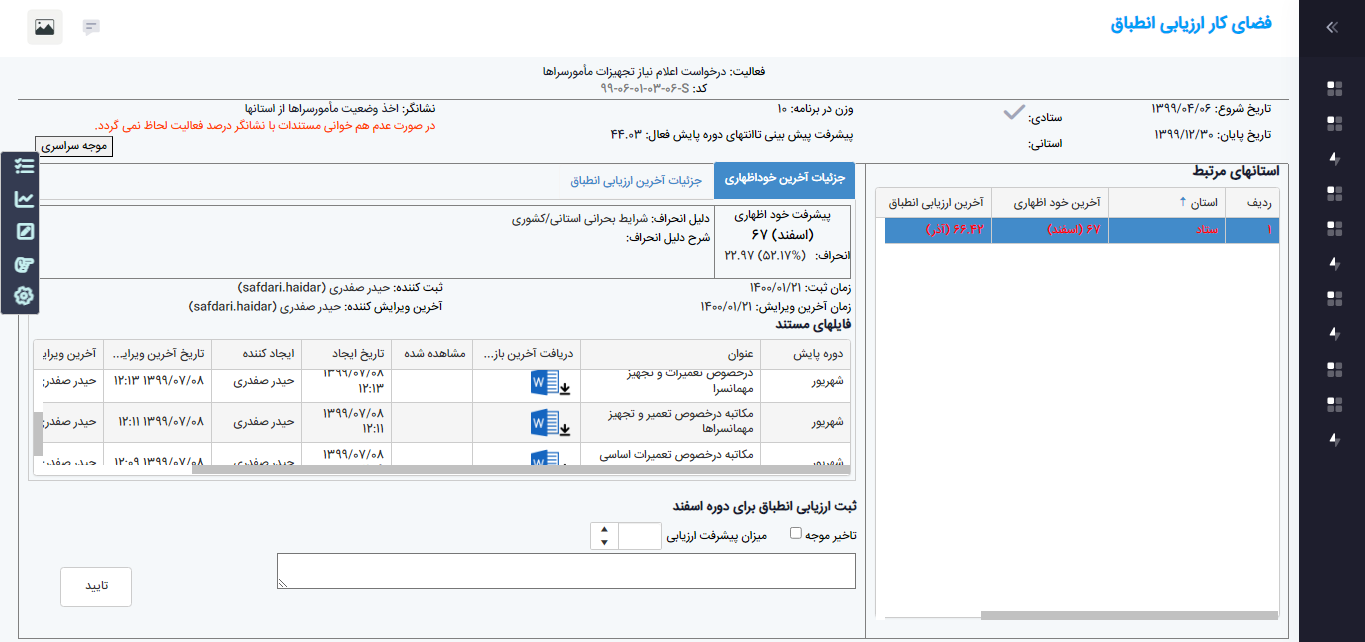Expand the dark sidebar with double chevron
Viewport: 1365px width, 642px height.
pyautogui.click(x=1331, y=28)
